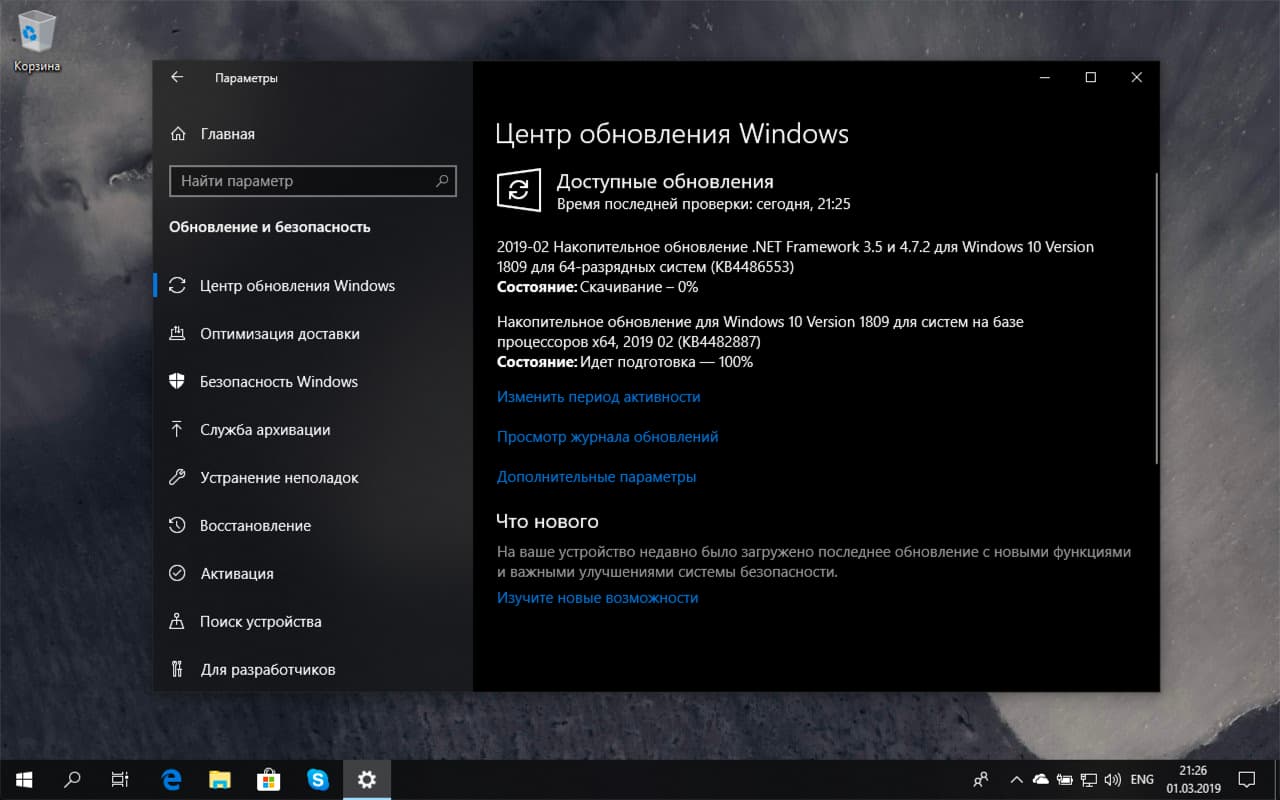Image resolution: width=1280 pixels, height=800 pixels.
Task: Click the Найти параметр search field
Action: pos(312,181)
